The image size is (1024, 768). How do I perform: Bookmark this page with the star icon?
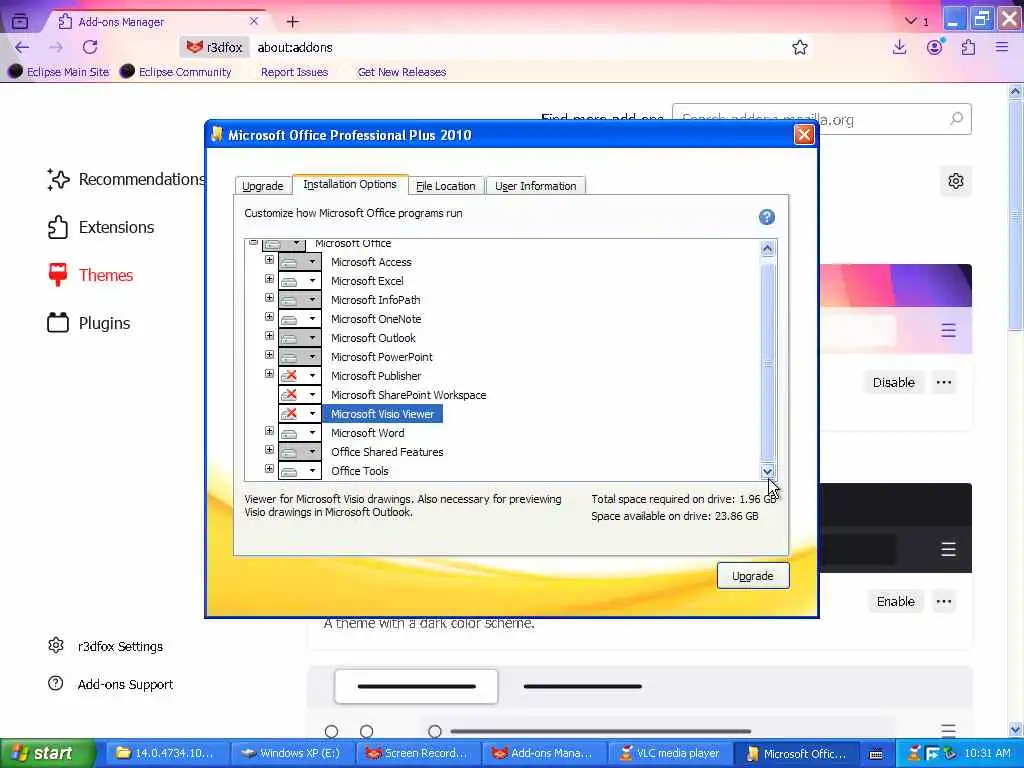click(799, 47)
